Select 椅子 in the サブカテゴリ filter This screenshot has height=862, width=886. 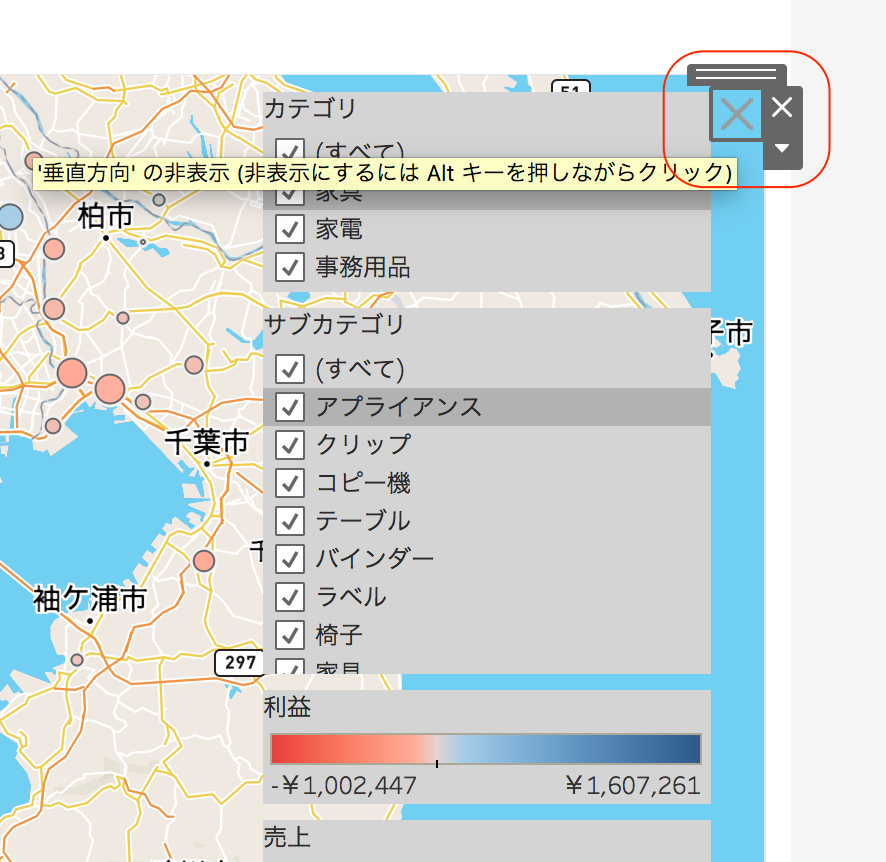[289, 634]
